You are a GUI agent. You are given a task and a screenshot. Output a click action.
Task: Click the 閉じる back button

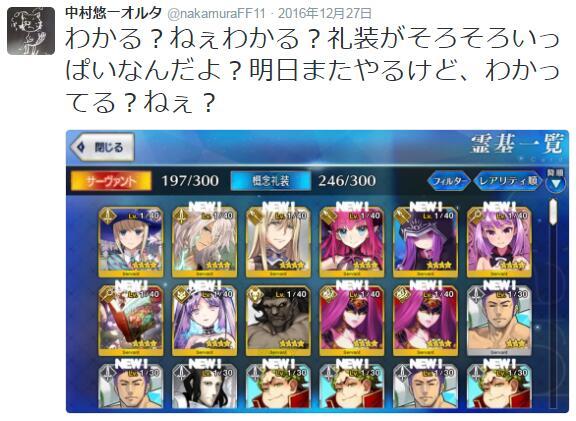[102, 147]
